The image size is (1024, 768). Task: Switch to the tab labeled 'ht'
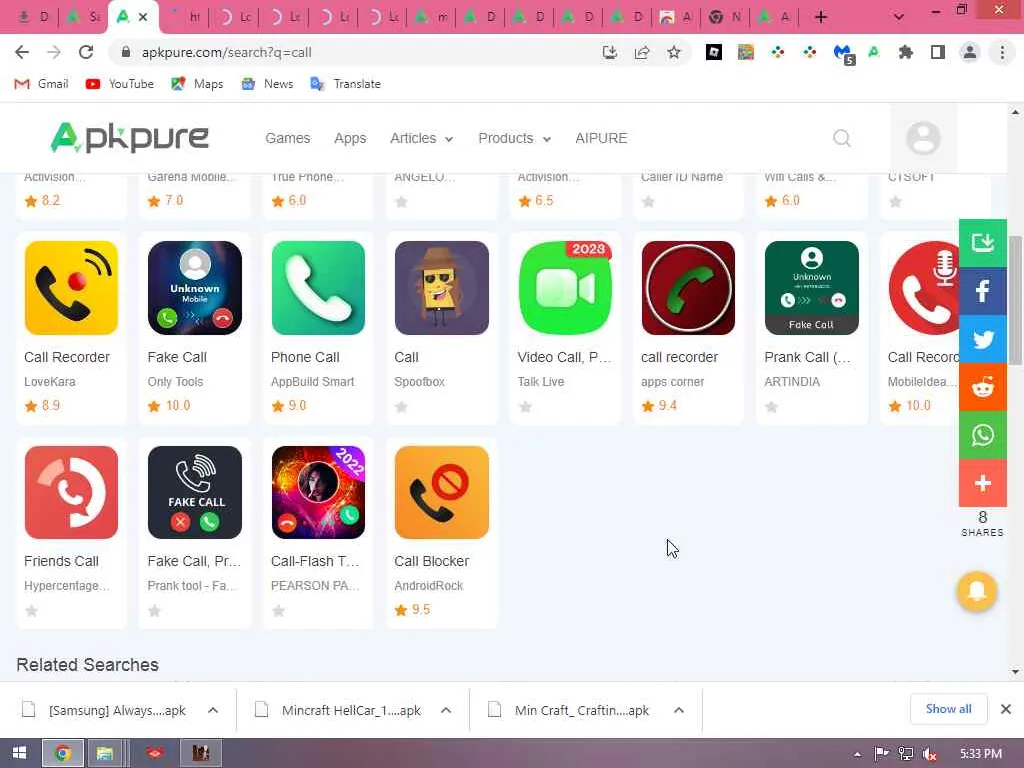click(184, 18)
